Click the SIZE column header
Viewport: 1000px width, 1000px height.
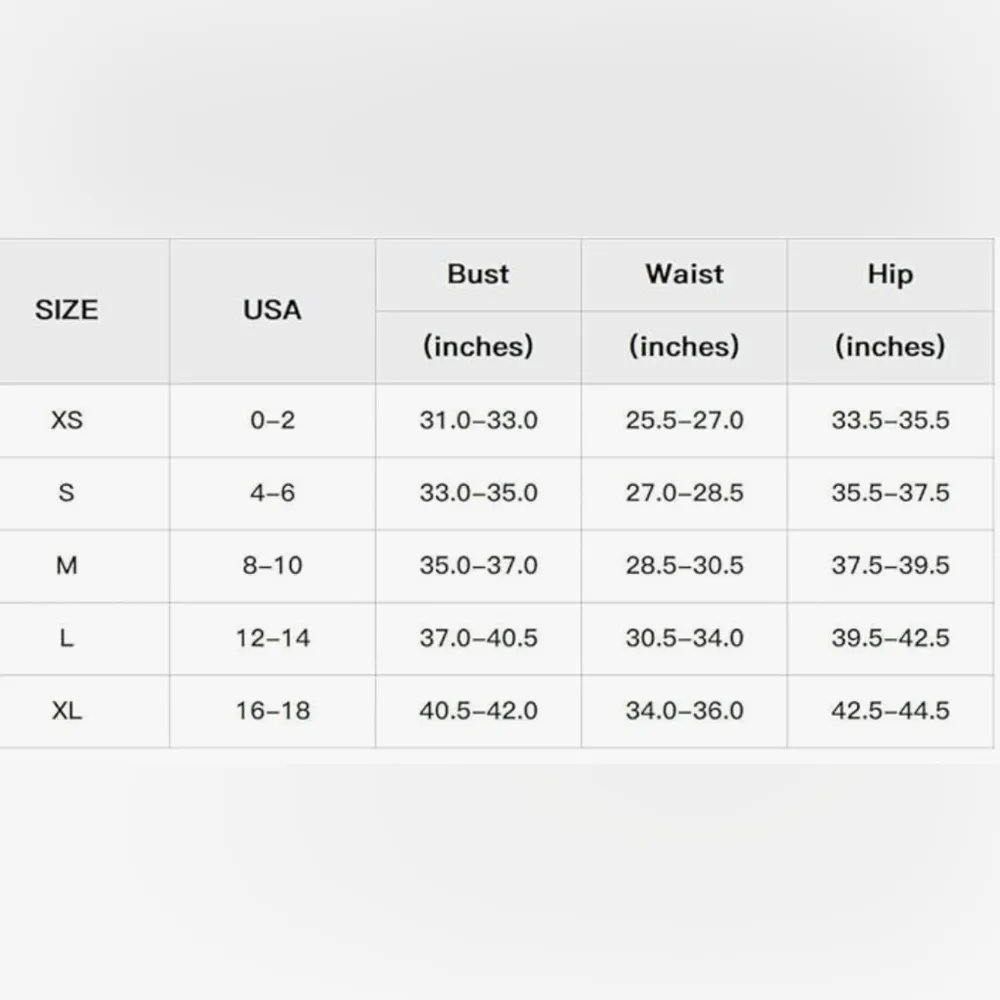pyautogui.click(x=67, y=310)
